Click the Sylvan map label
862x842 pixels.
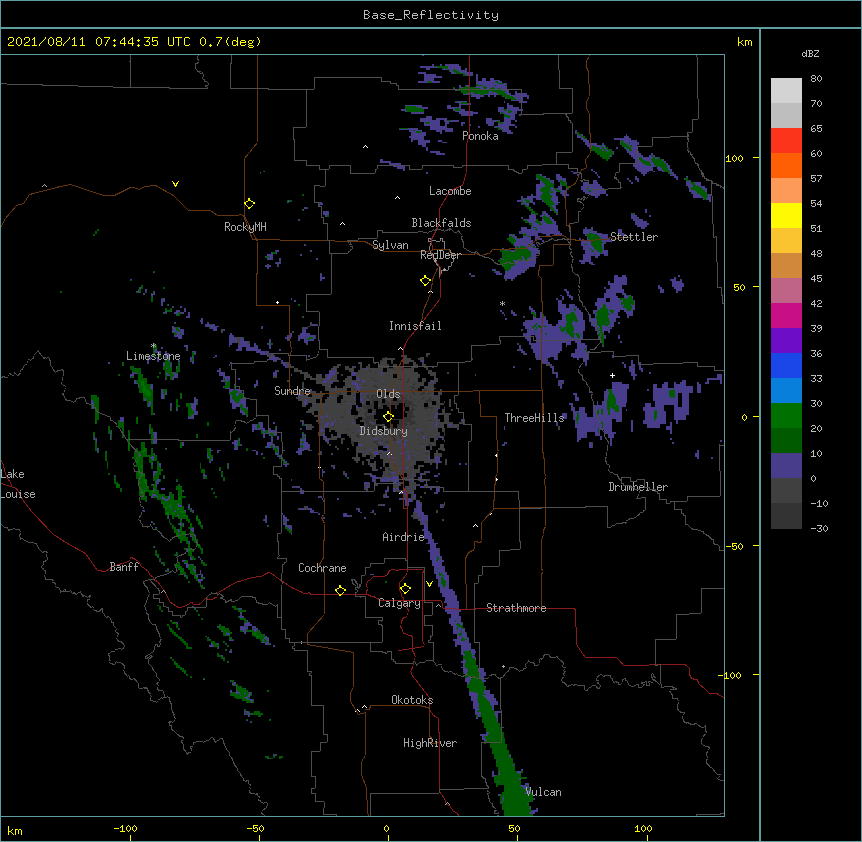tap(390, 245)
